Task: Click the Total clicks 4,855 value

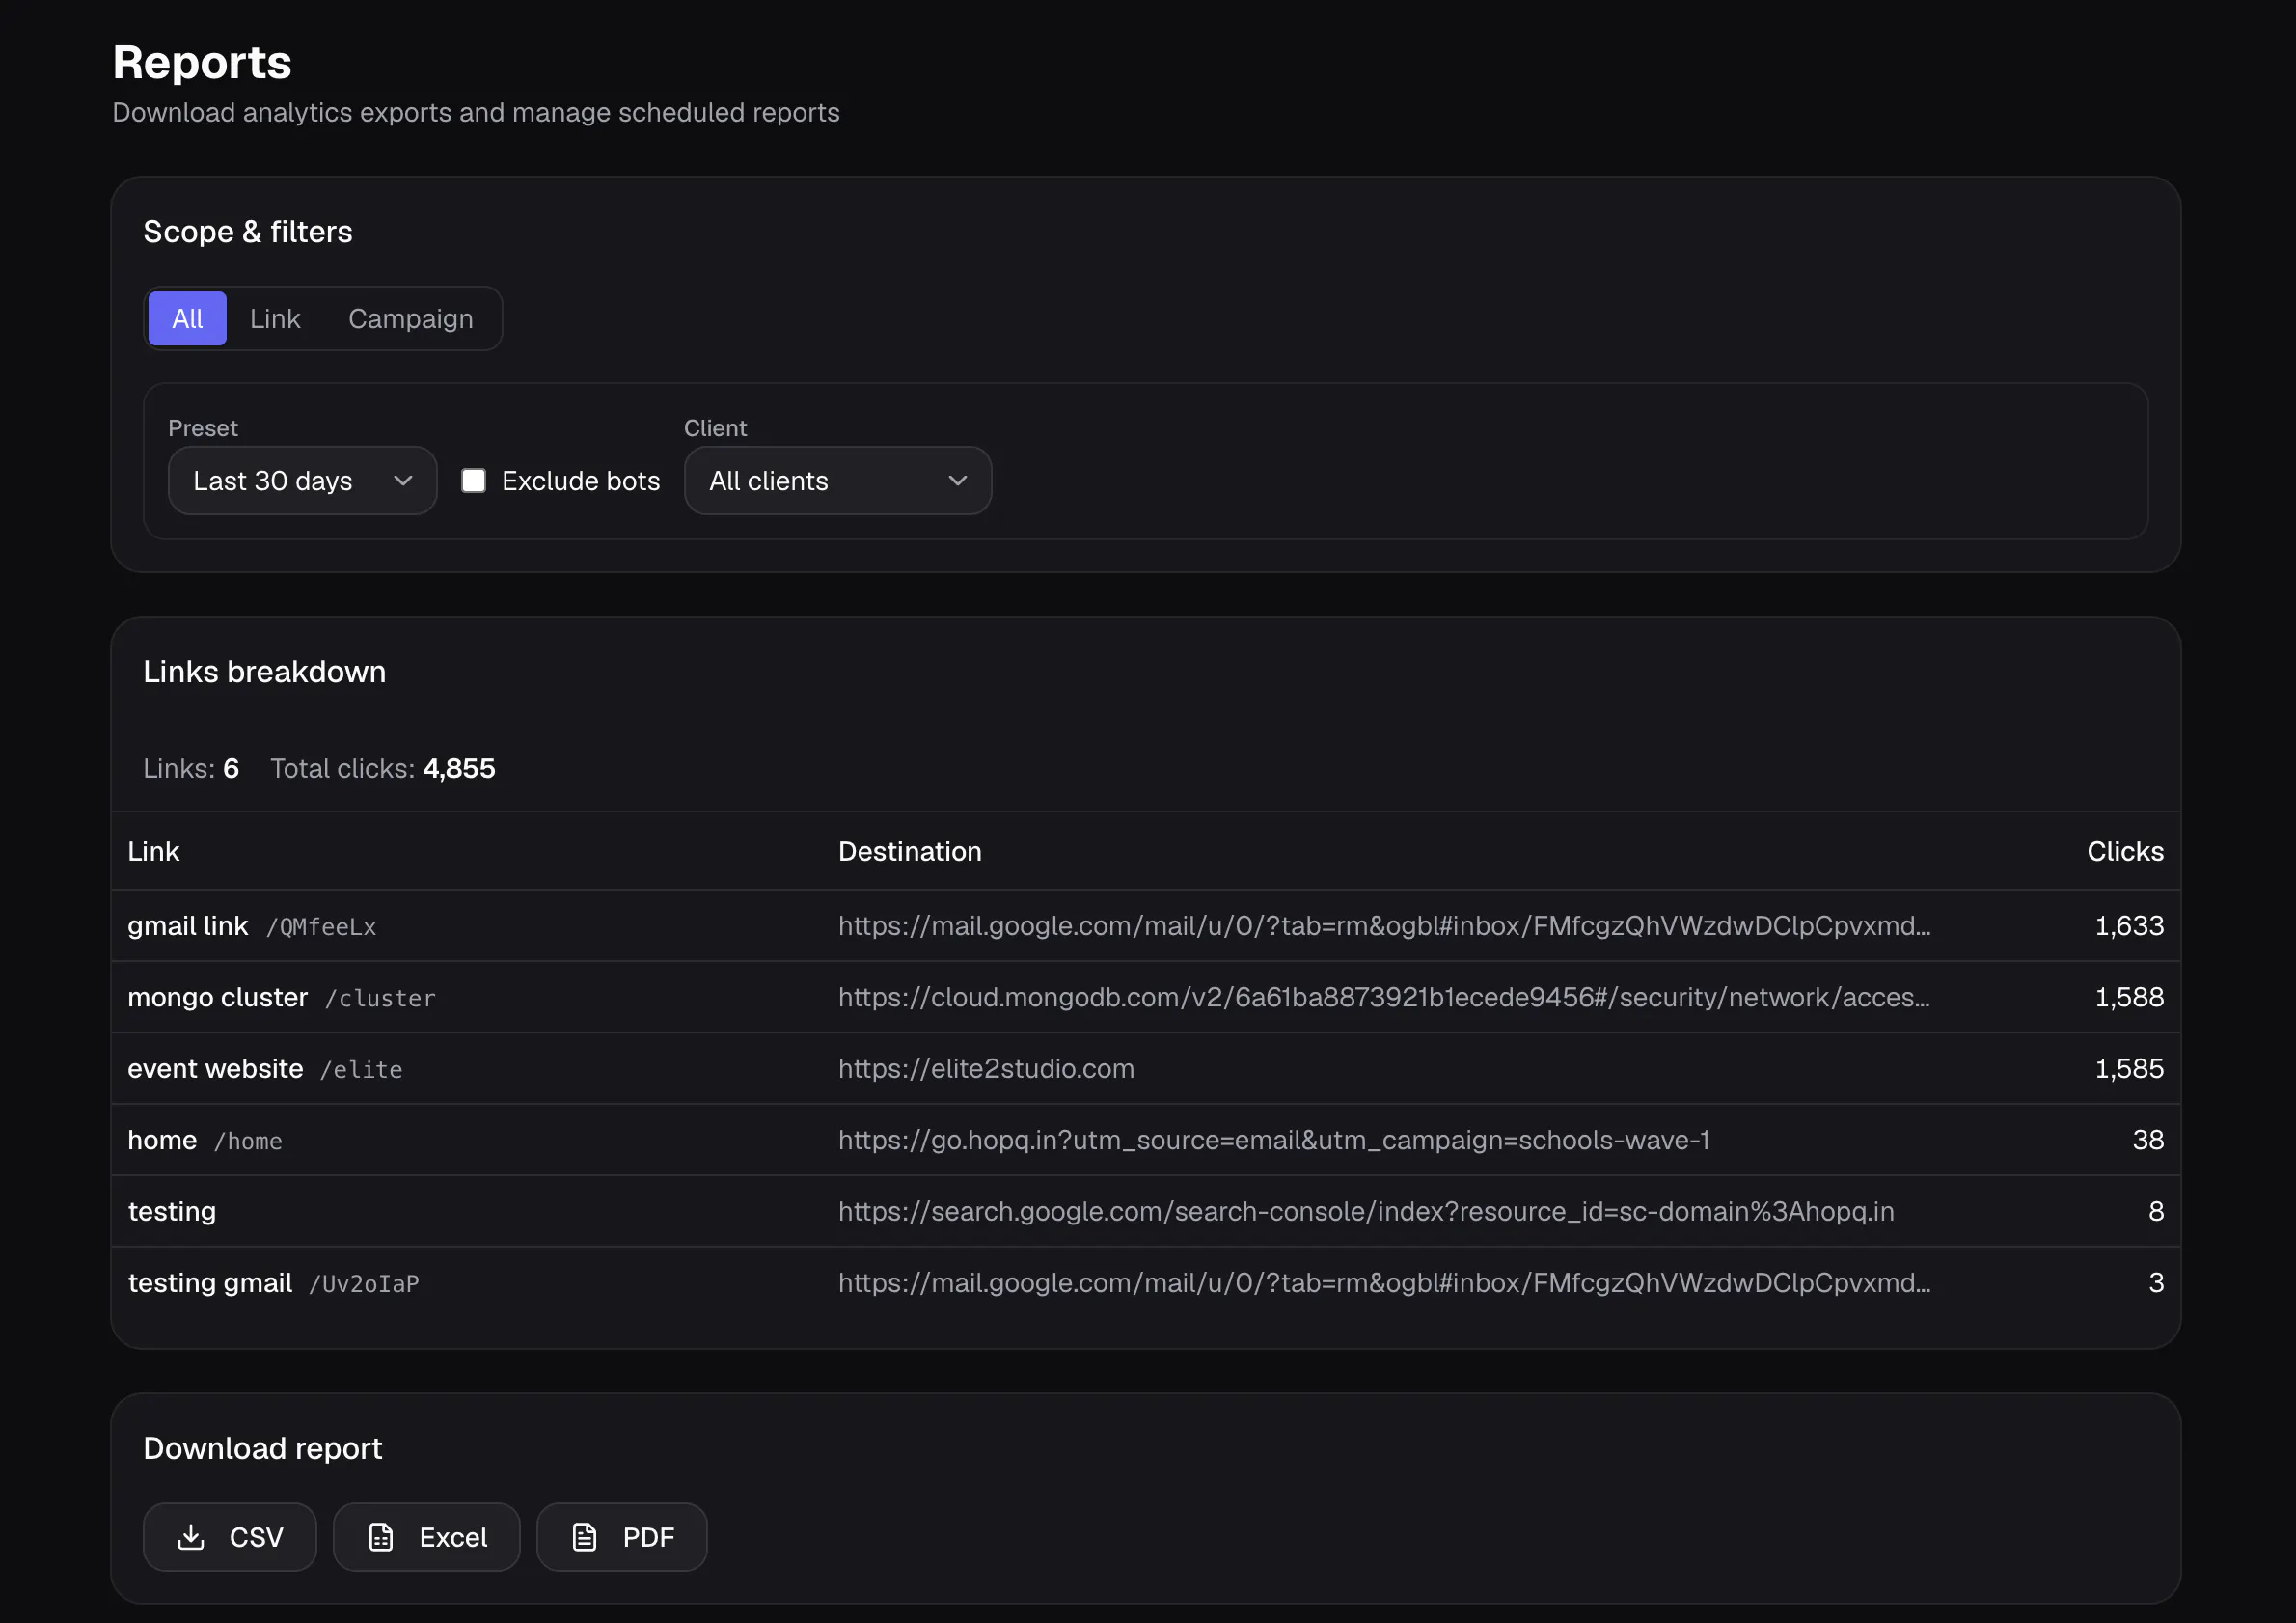Action: point(459,769)
